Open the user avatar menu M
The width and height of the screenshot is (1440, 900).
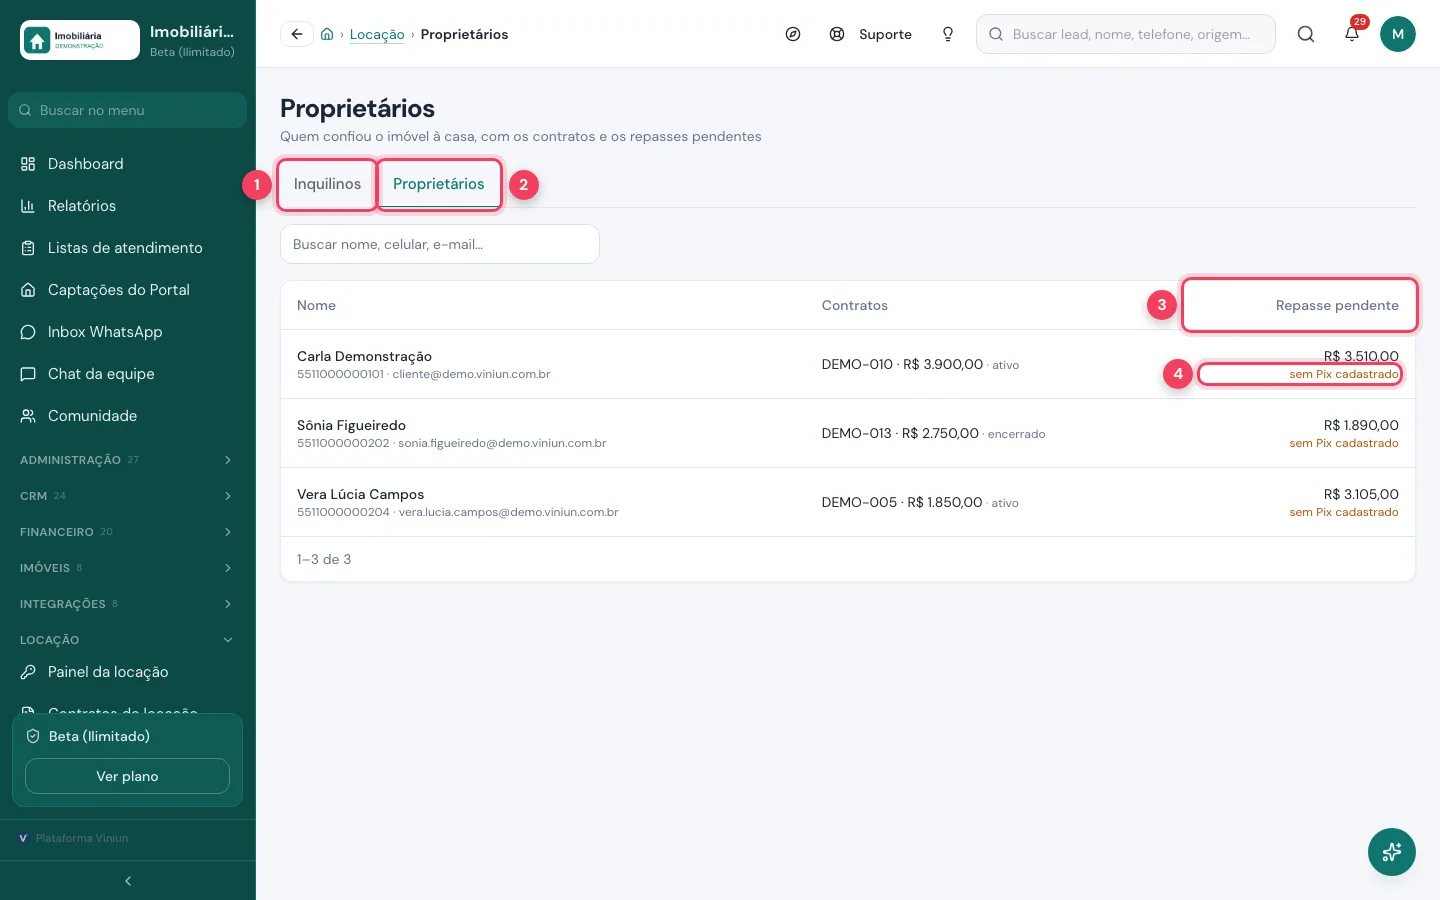pos(1398,34)
